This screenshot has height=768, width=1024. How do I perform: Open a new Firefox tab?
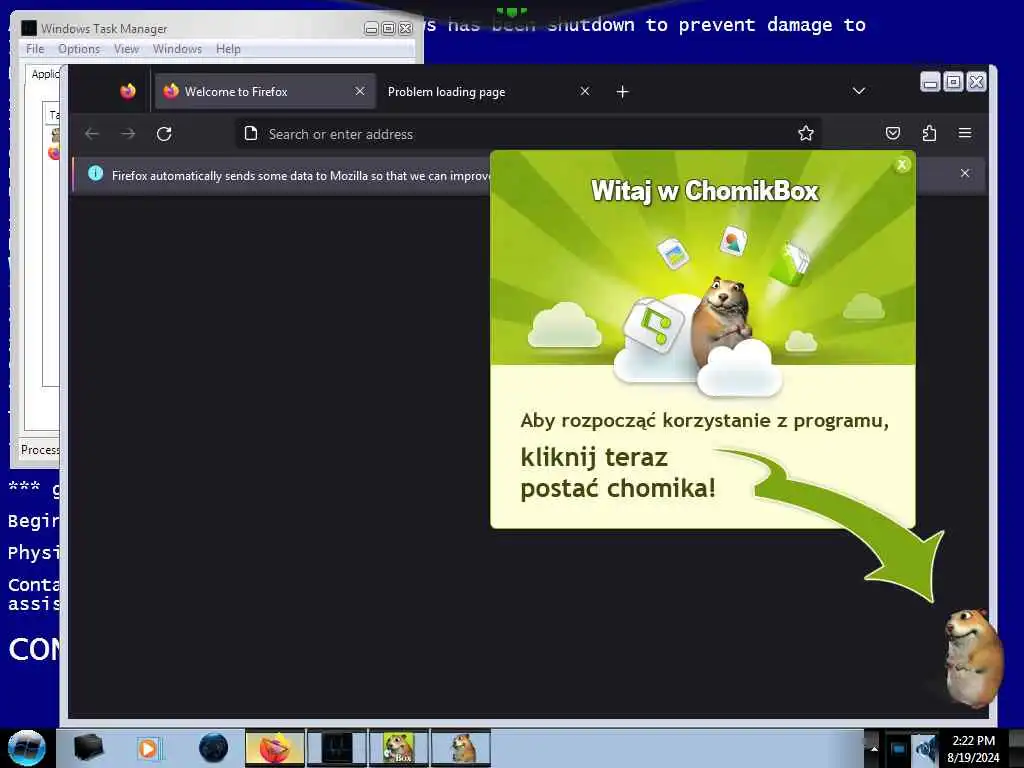point(622,92)
